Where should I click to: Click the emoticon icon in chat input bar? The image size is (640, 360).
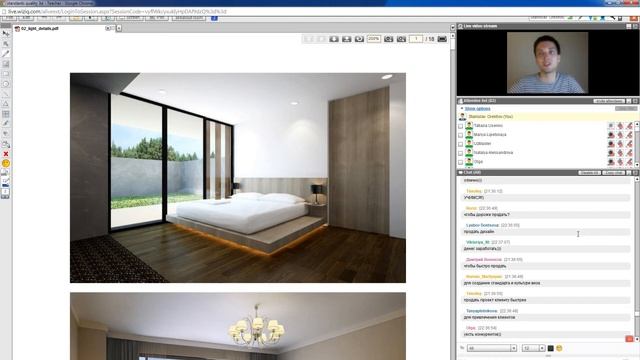559,348
